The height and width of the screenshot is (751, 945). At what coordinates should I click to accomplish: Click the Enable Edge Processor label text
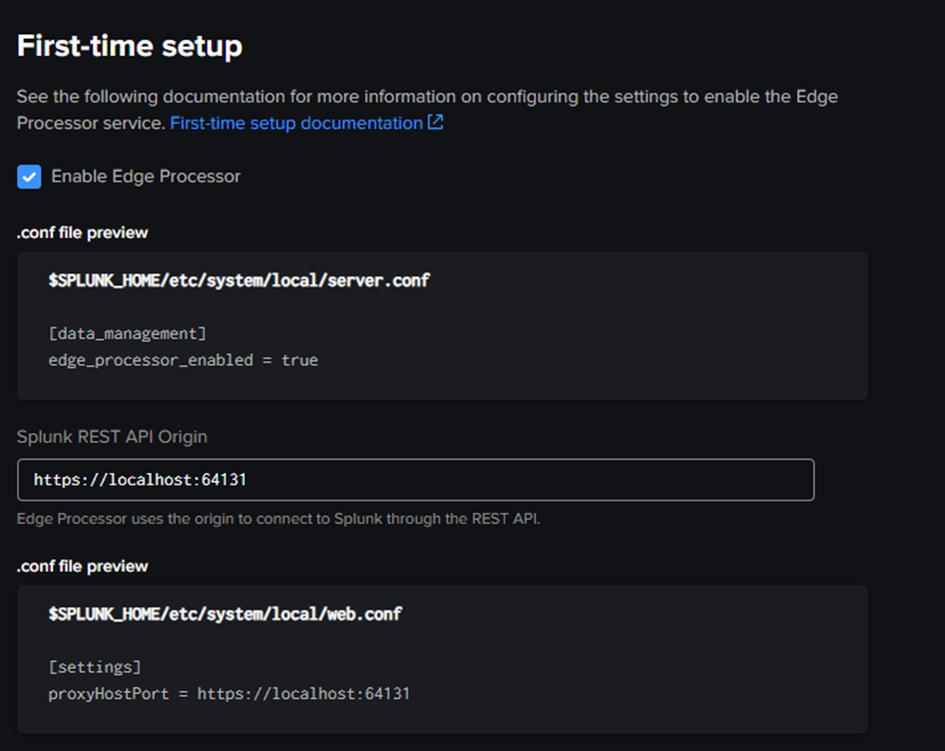tap(146, 177)
